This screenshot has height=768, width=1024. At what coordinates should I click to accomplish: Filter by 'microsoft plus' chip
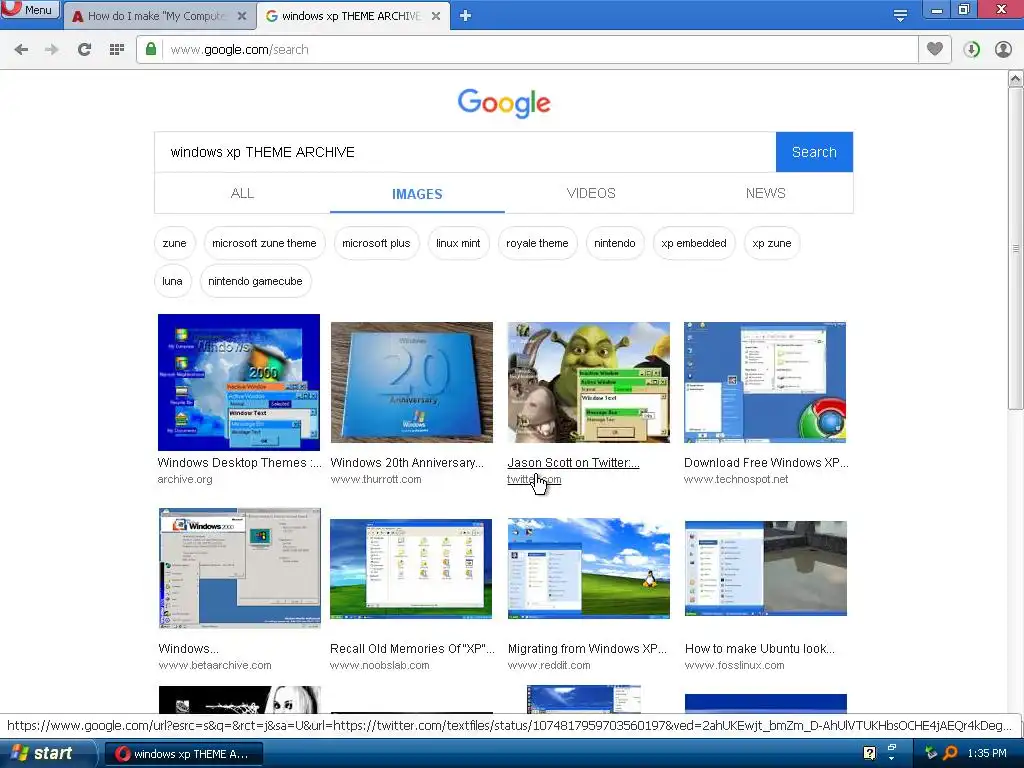tap(376, 243)
